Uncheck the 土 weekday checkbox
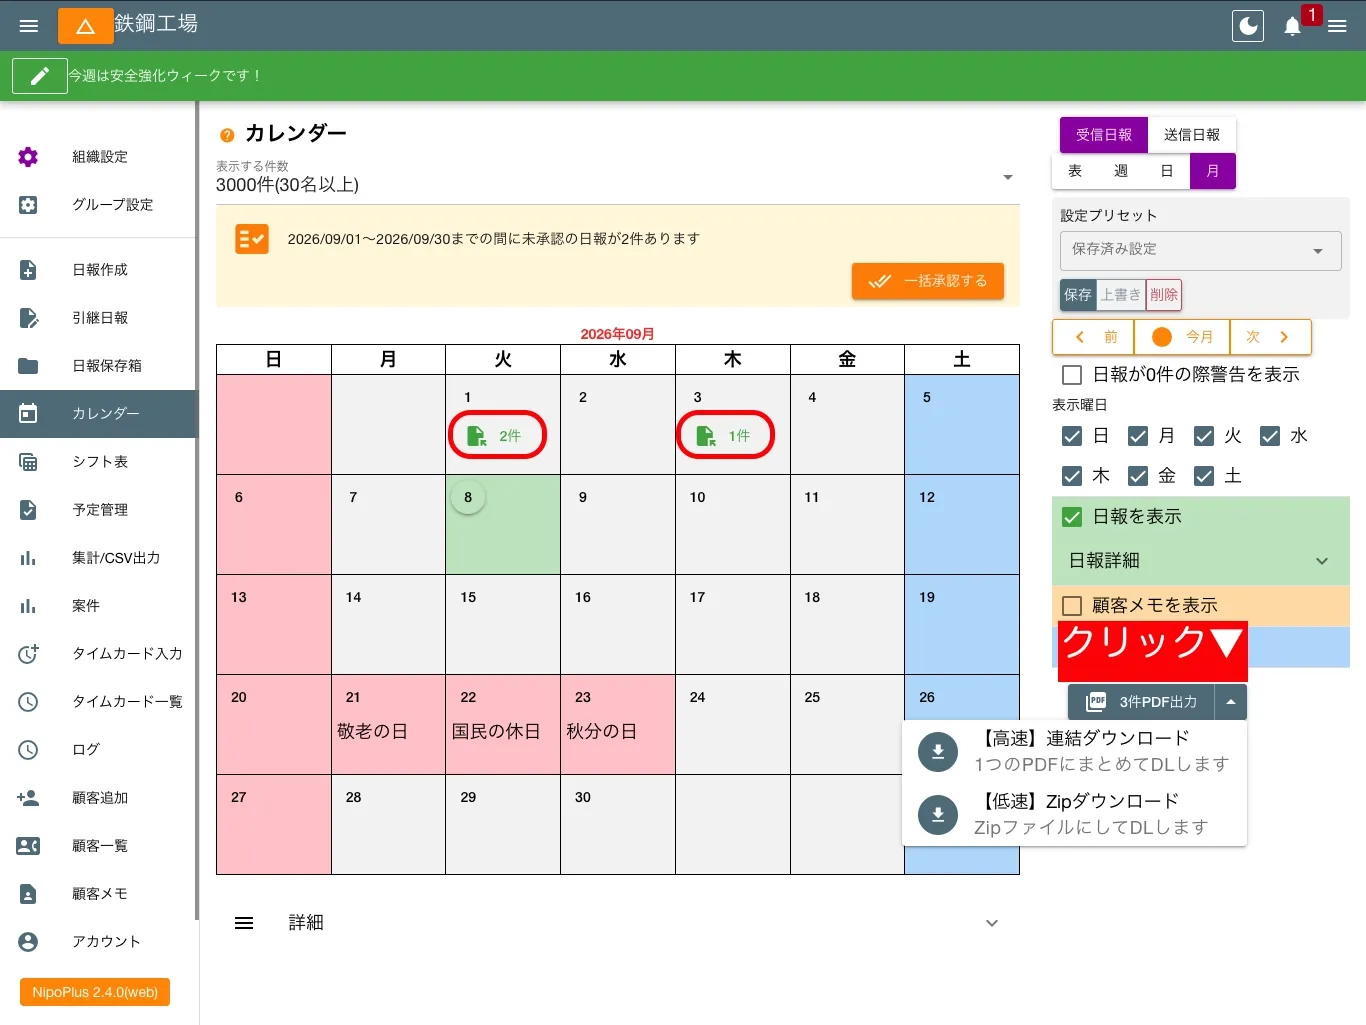The image size is (1366, 1025). click(x=1204, y=476)
